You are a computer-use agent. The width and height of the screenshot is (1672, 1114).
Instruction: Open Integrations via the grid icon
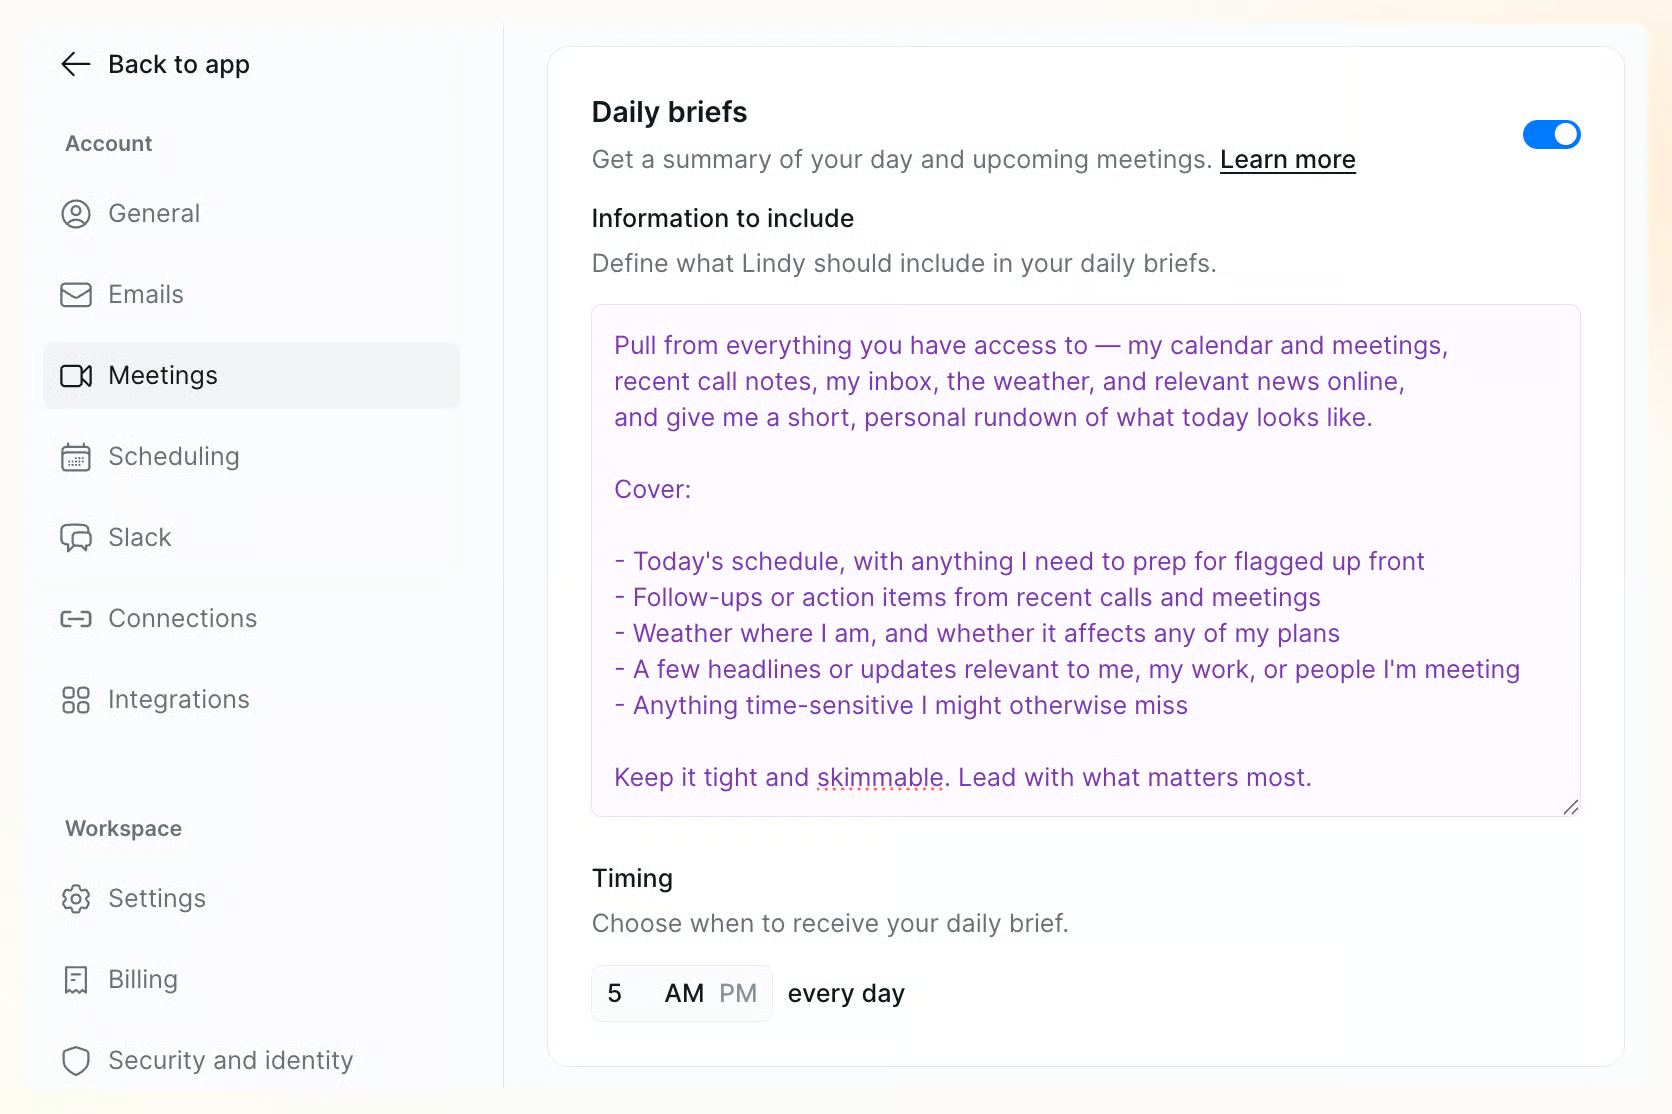point(76,700)
